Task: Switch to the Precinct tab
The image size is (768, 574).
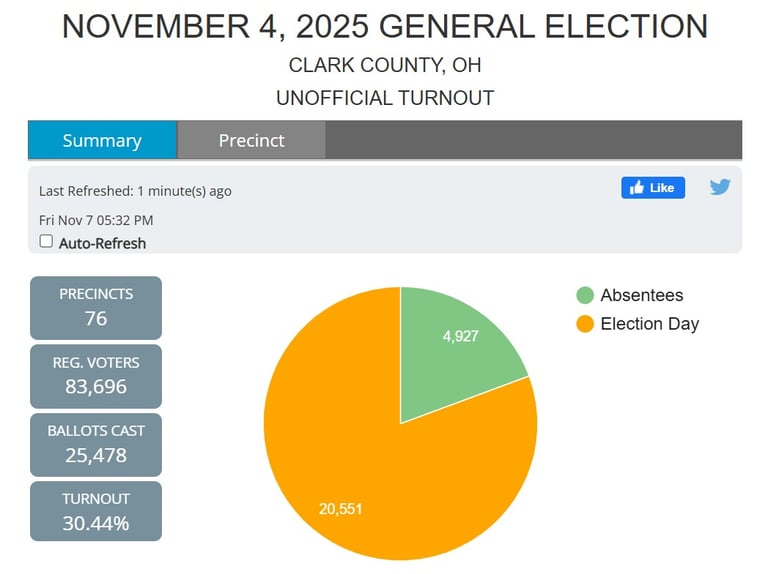Action: pyautogui.click(x=251, y=140)
